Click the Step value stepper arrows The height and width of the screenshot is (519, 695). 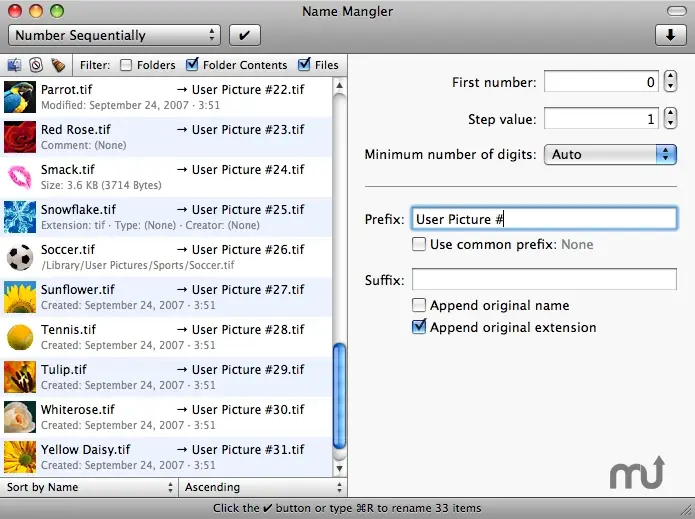coord(670,118)
